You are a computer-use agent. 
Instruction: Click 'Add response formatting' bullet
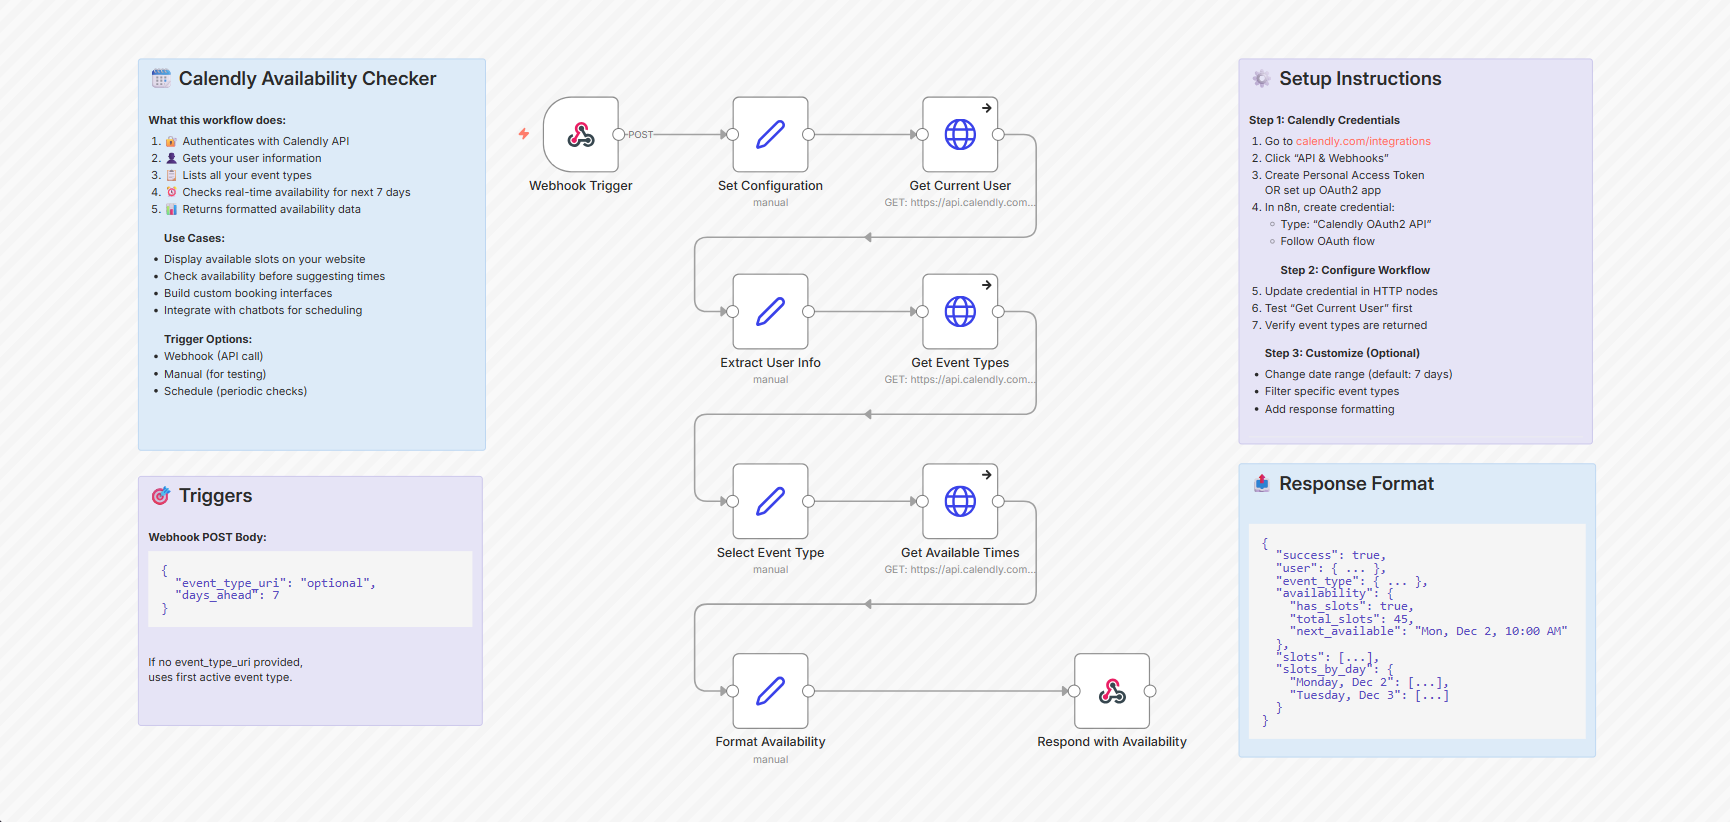pyautogui.click(x=1329, y=409)
